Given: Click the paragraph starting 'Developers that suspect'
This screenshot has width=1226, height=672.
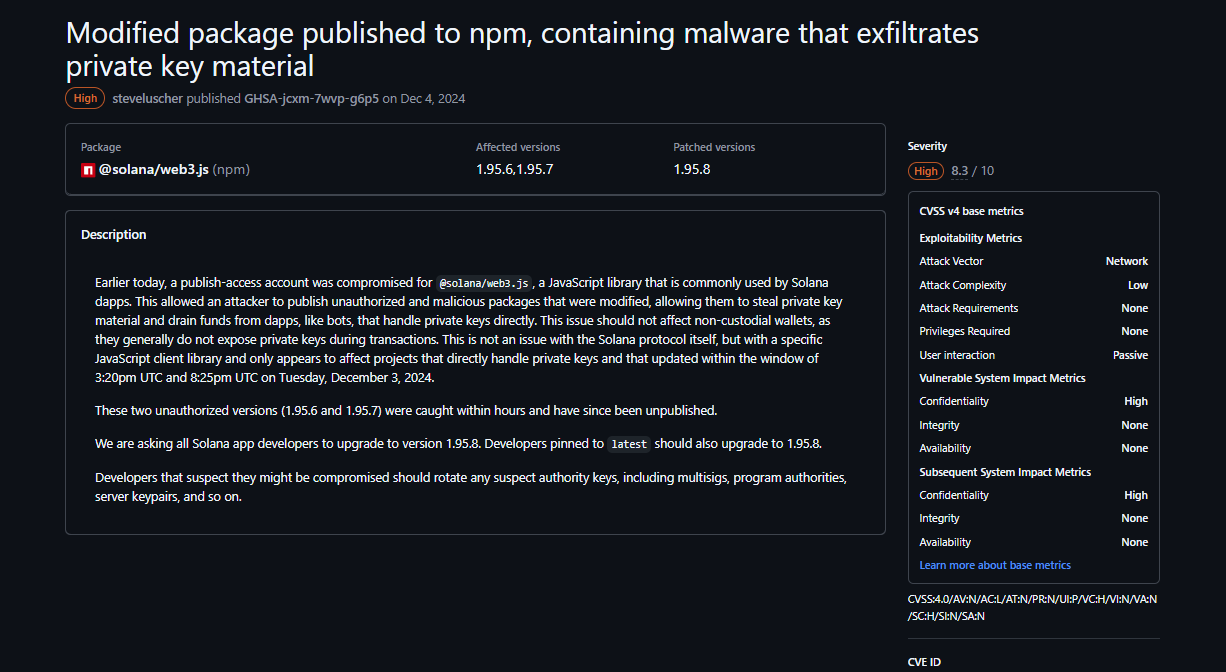Looking at the screenshot, I should coord(471,487).
